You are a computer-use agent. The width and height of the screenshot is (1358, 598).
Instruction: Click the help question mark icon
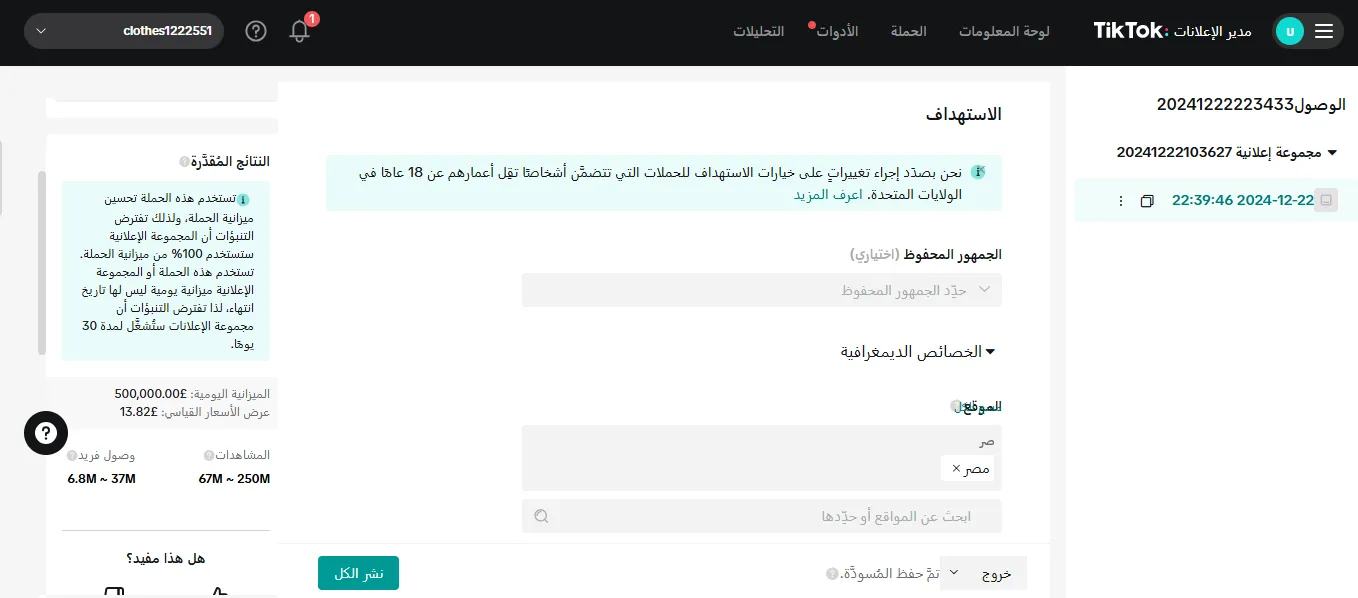coord(256,31)
